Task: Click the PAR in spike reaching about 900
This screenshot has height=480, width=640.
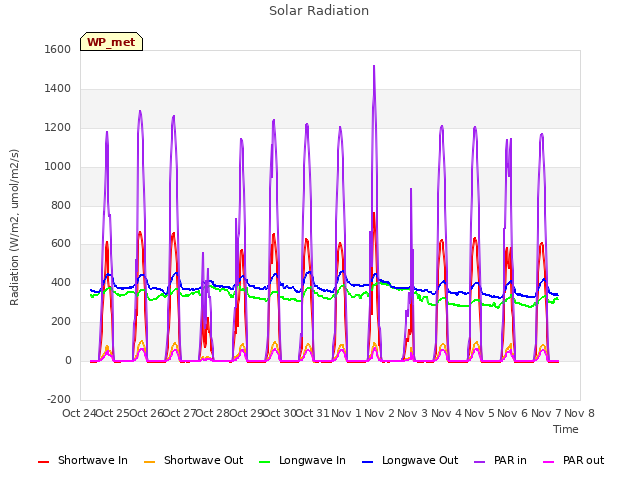Action: pos(411,190)
